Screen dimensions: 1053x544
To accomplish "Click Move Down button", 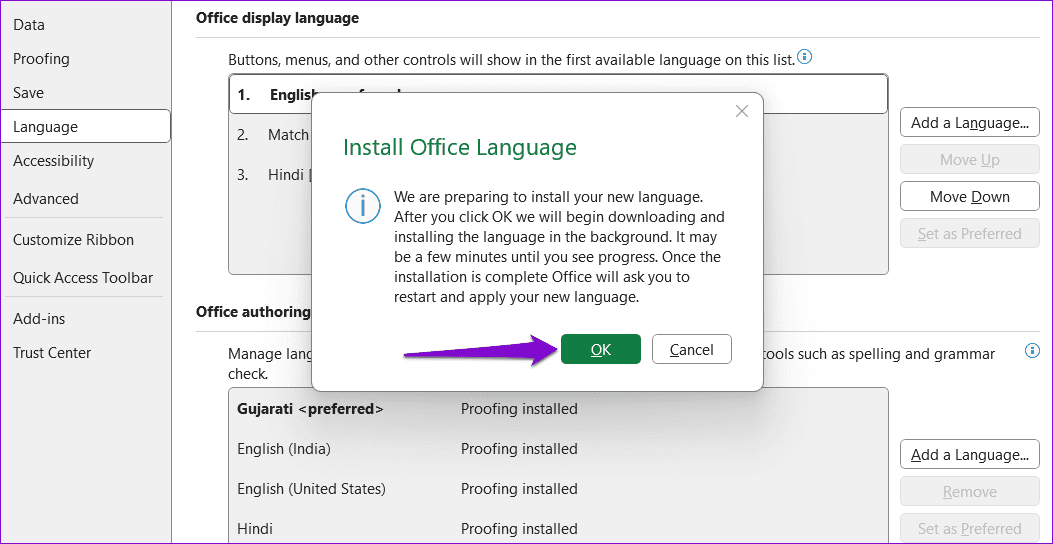I will click(969, 197).
